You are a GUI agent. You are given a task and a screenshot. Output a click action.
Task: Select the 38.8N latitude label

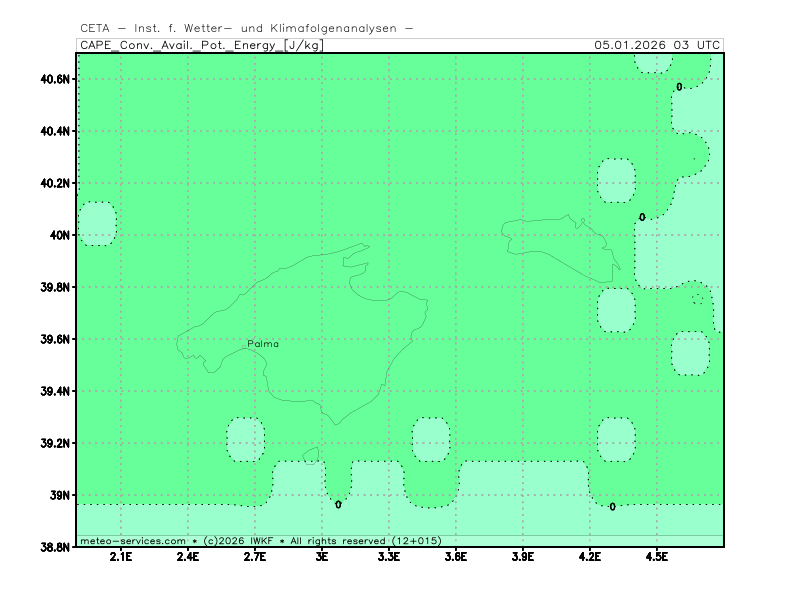(54, 547)
